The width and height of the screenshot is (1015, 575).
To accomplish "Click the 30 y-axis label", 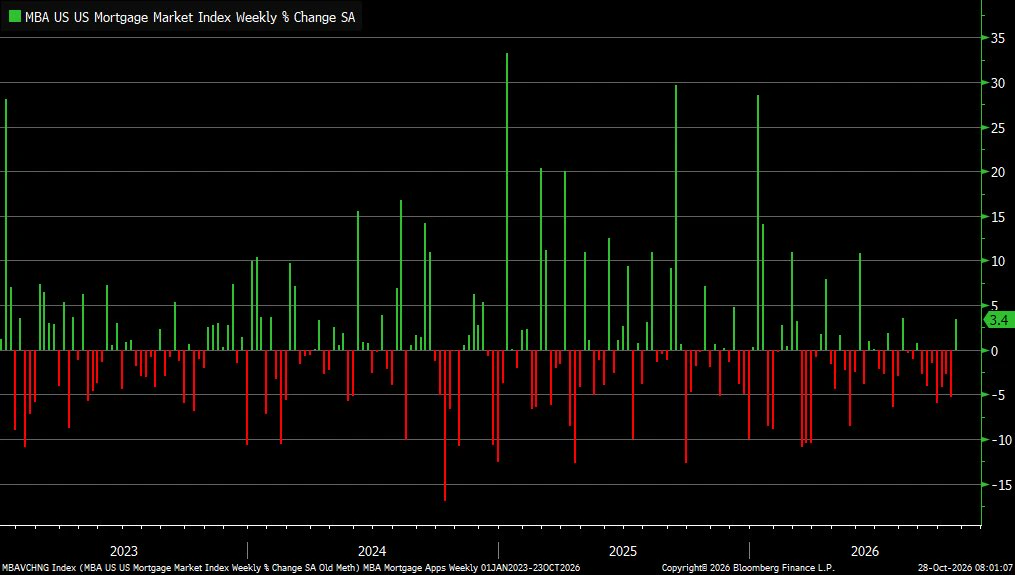I will tap(998, 83).
